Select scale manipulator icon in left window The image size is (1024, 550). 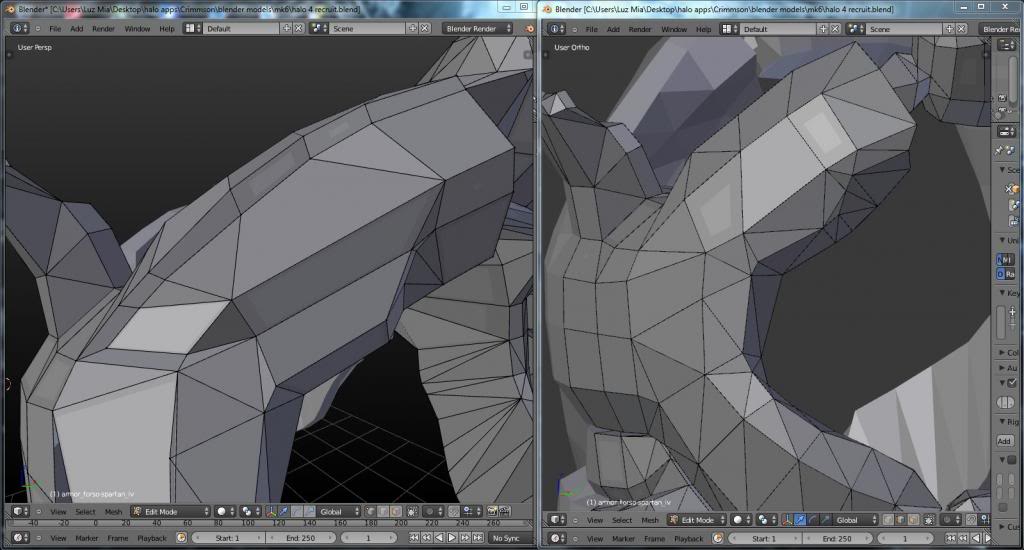(309, 511)
